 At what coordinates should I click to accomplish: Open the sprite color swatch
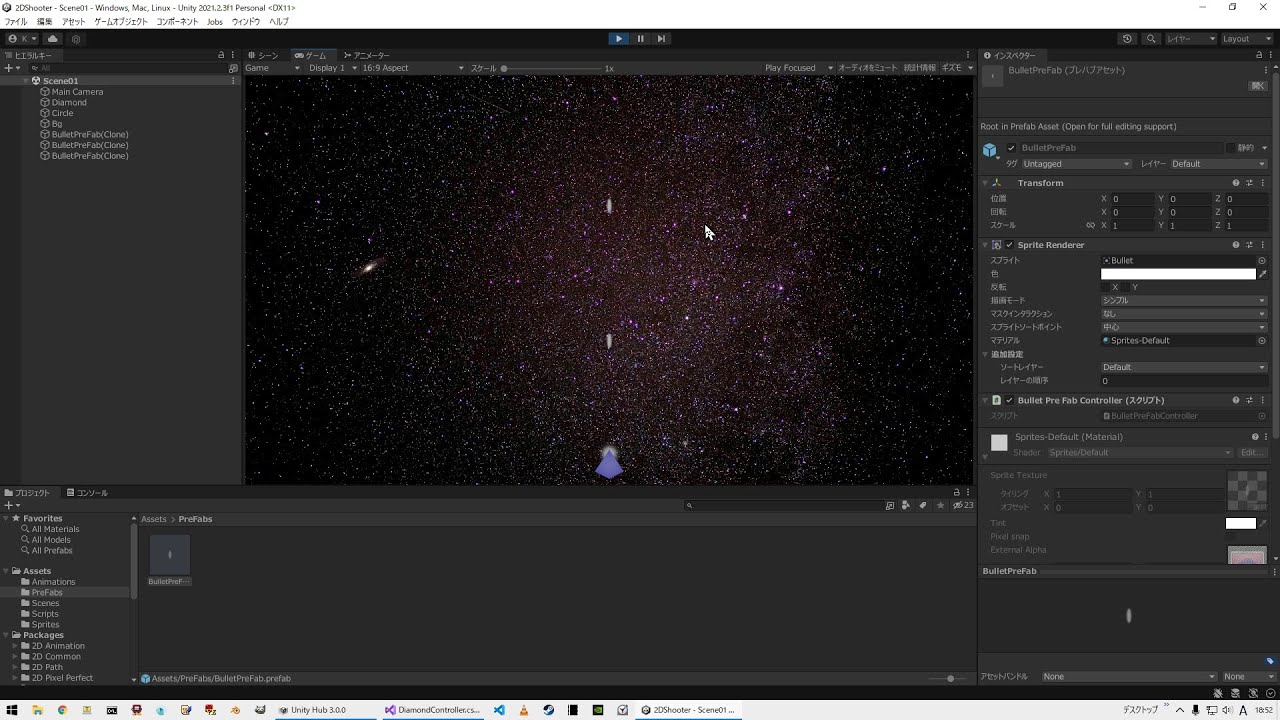pos(1178,274)
